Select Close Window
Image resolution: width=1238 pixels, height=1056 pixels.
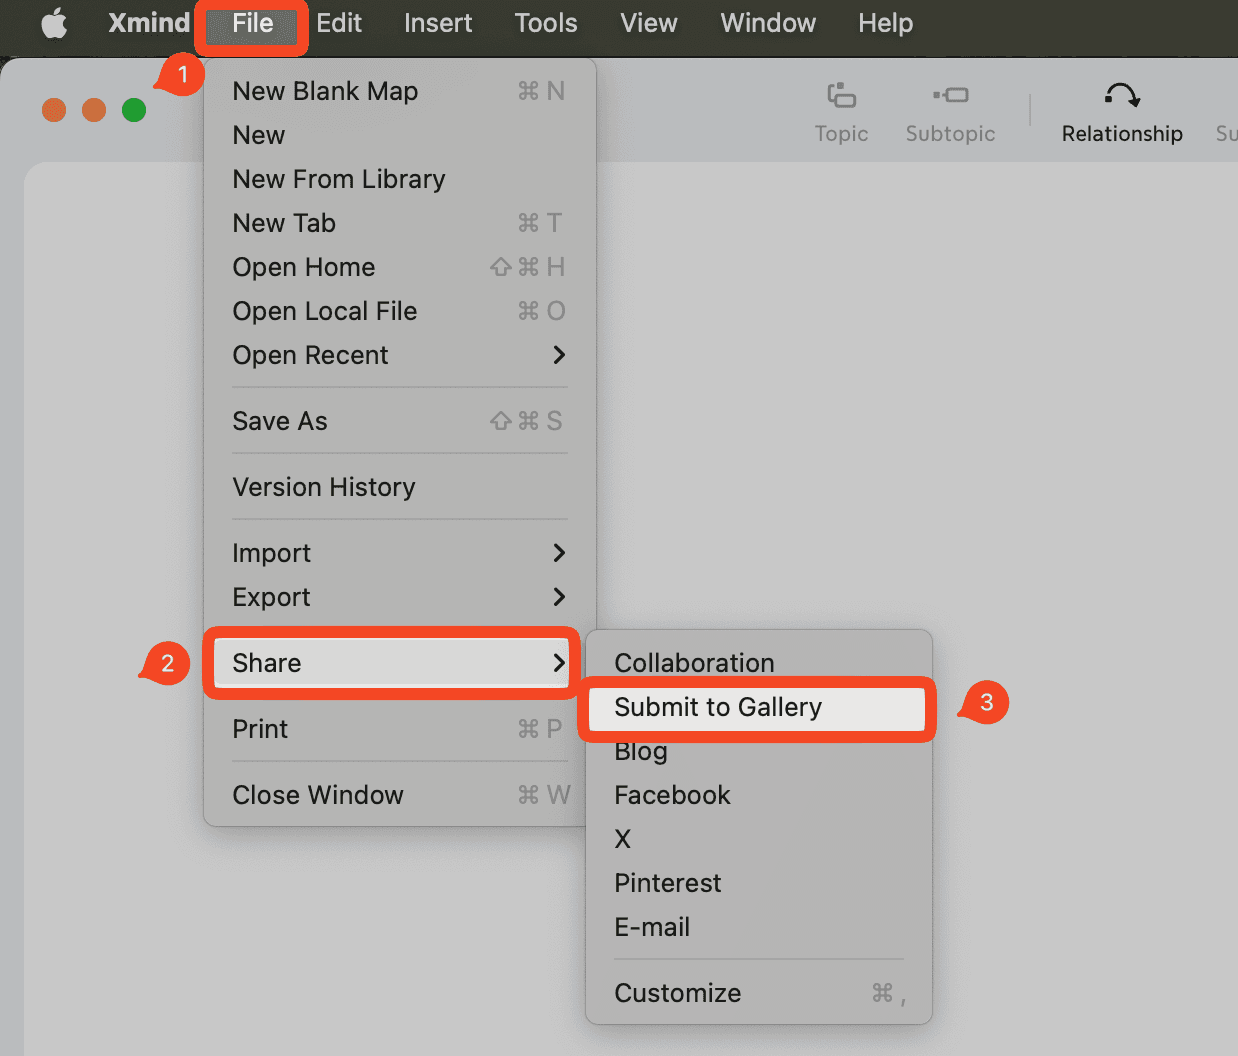[x=400, y=795]
